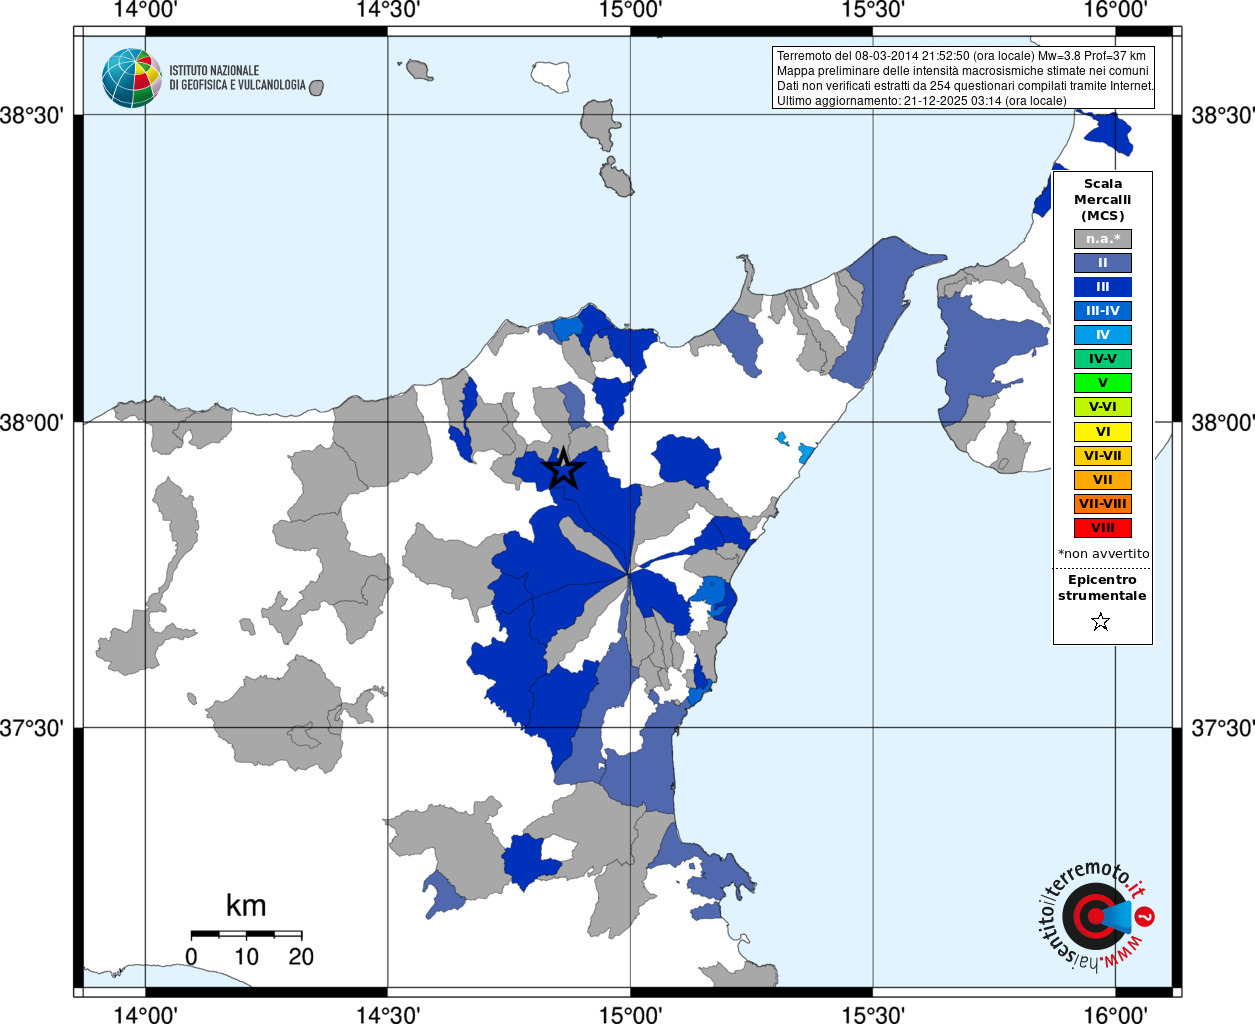Click the 'Ultimo aggiornamento' timestamp line
Image resolution: width=1255 pixels, height=1024 pixels.
pos(921,101)
